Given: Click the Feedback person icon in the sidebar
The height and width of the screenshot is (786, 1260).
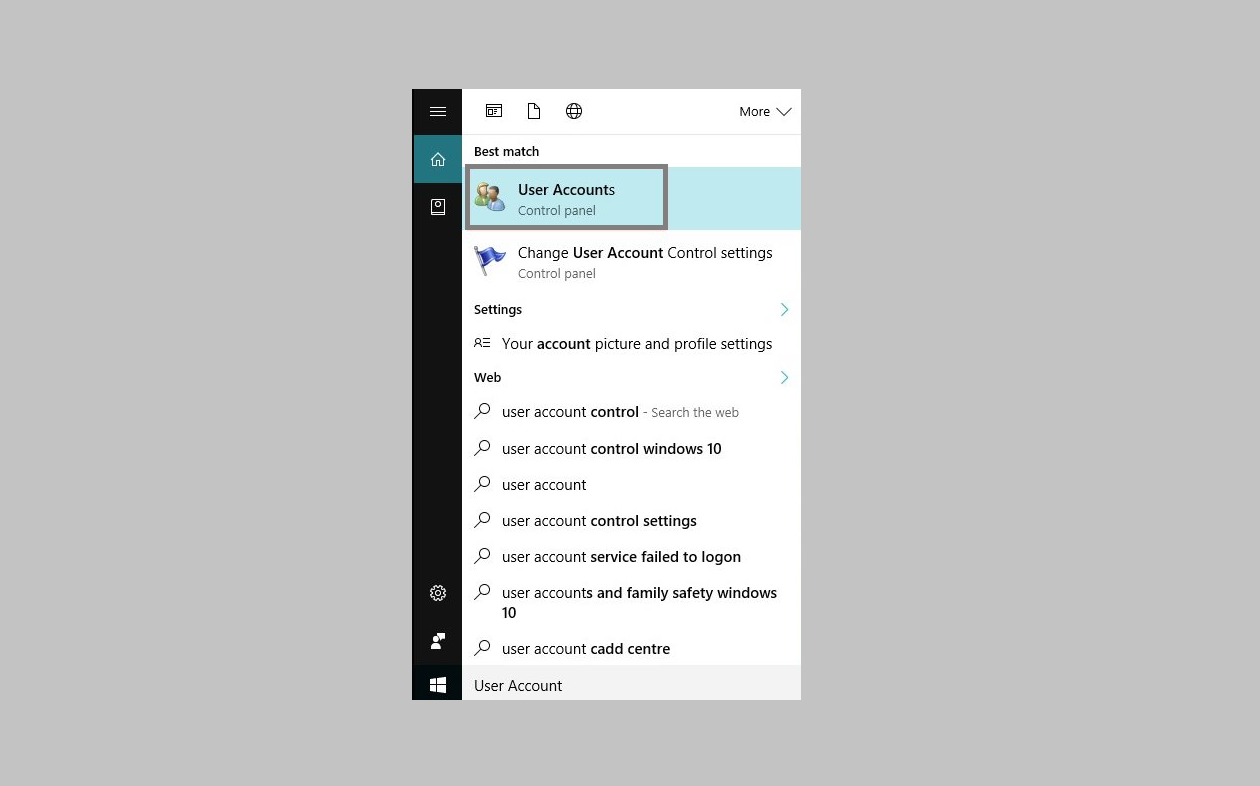Looking at the screenshot, I should pyautogui.click(x=437, y=641).
